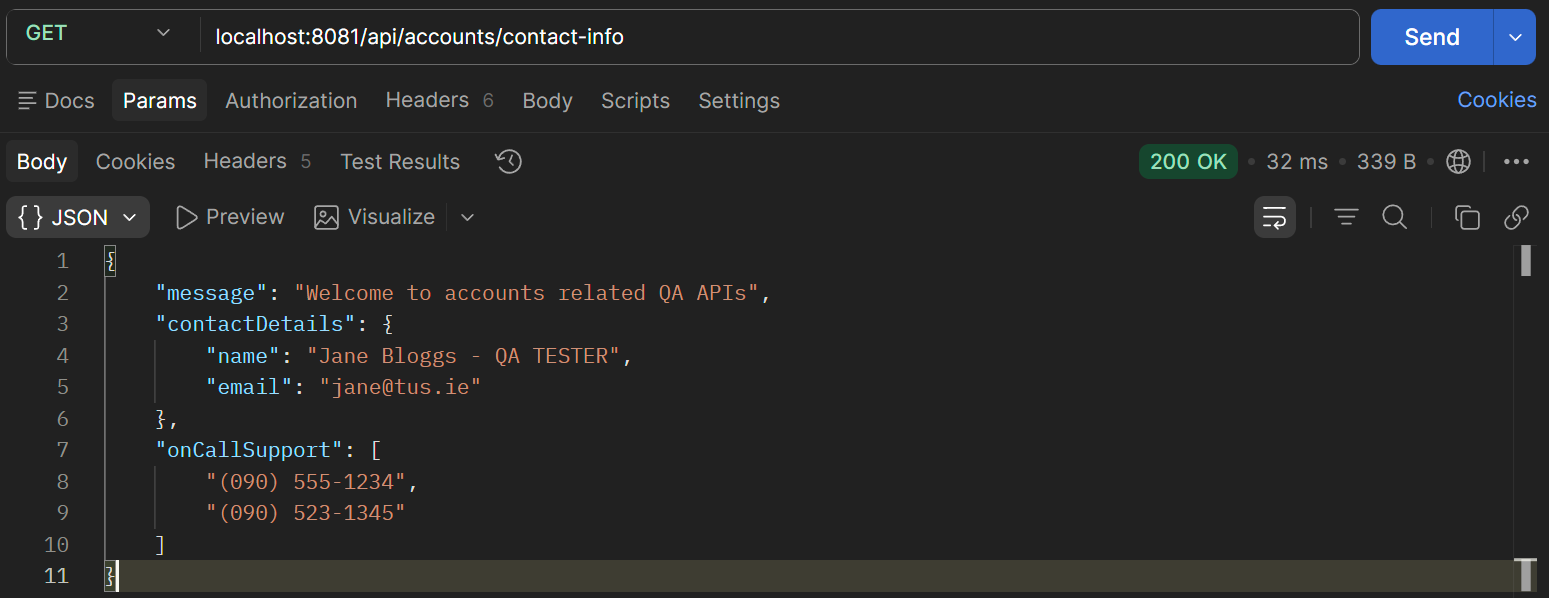Switch to Visualize view

[x=374, y=217]
